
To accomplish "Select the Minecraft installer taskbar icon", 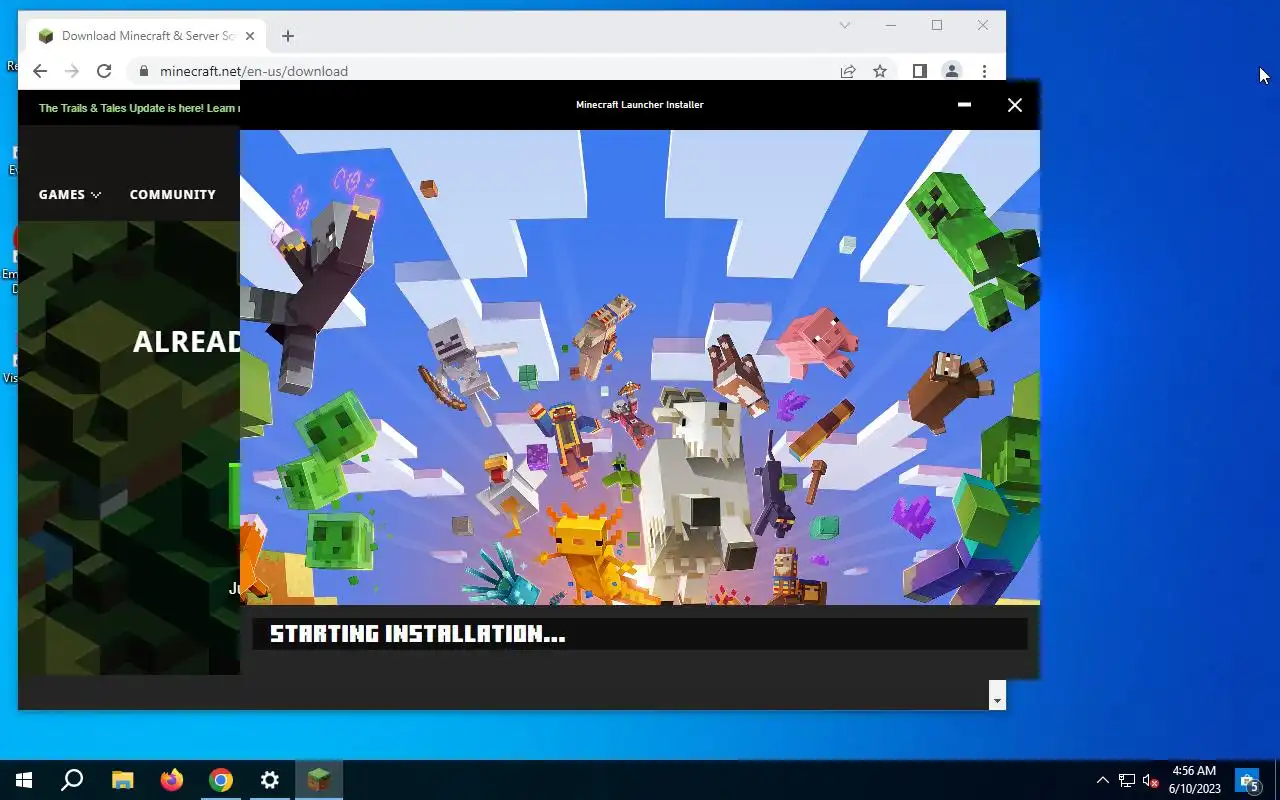I will click(319, 780).
